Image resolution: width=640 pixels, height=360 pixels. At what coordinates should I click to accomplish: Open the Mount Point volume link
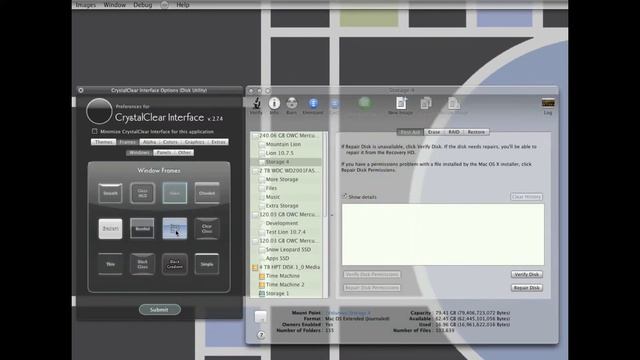coord(348,313)
